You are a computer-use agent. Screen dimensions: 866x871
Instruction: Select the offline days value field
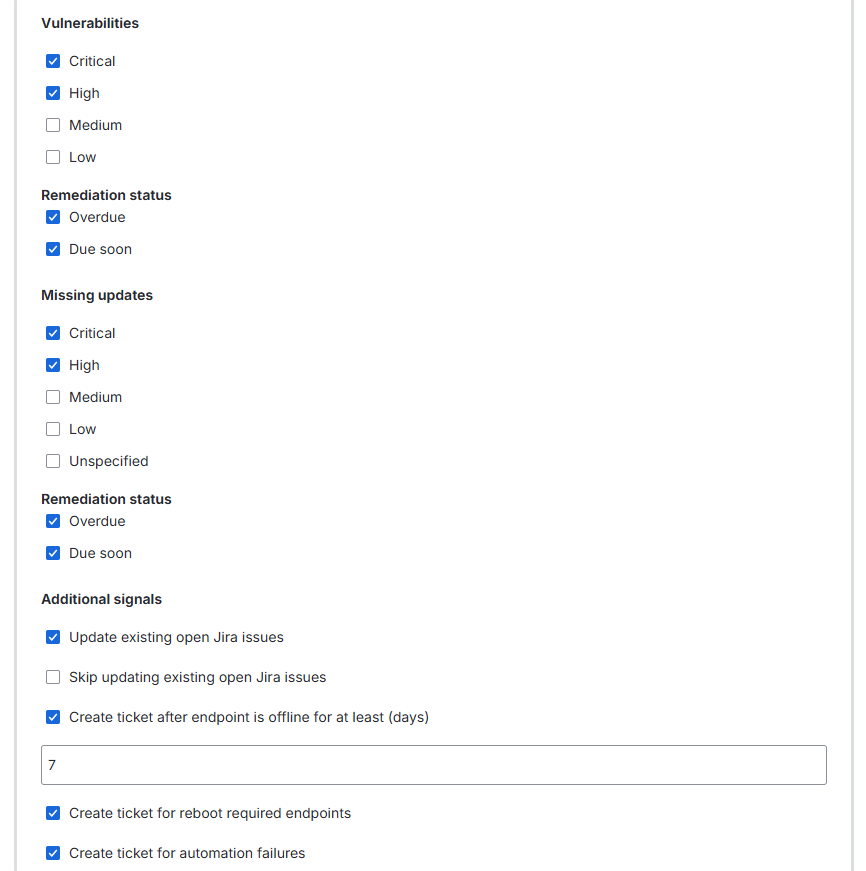pos(433,764)
